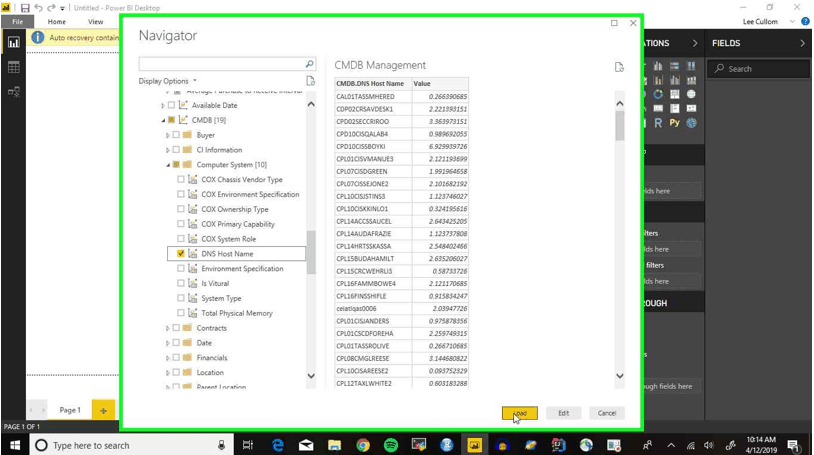The width and height of the screenshot is (814, 455).
Task: Click the CMDB.DNS Host Name column header
Action: click(373, 84)
